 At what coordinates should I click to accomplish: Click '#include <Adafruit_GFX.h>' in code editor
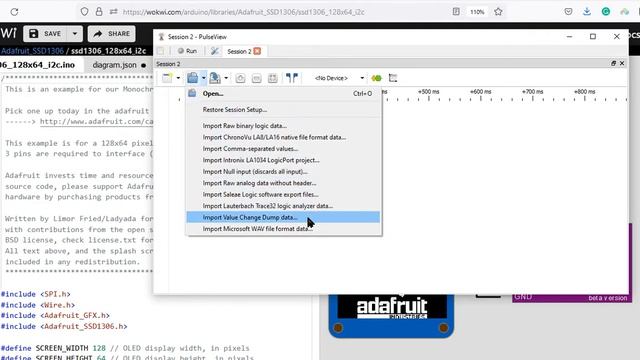[x=55, y=316]
